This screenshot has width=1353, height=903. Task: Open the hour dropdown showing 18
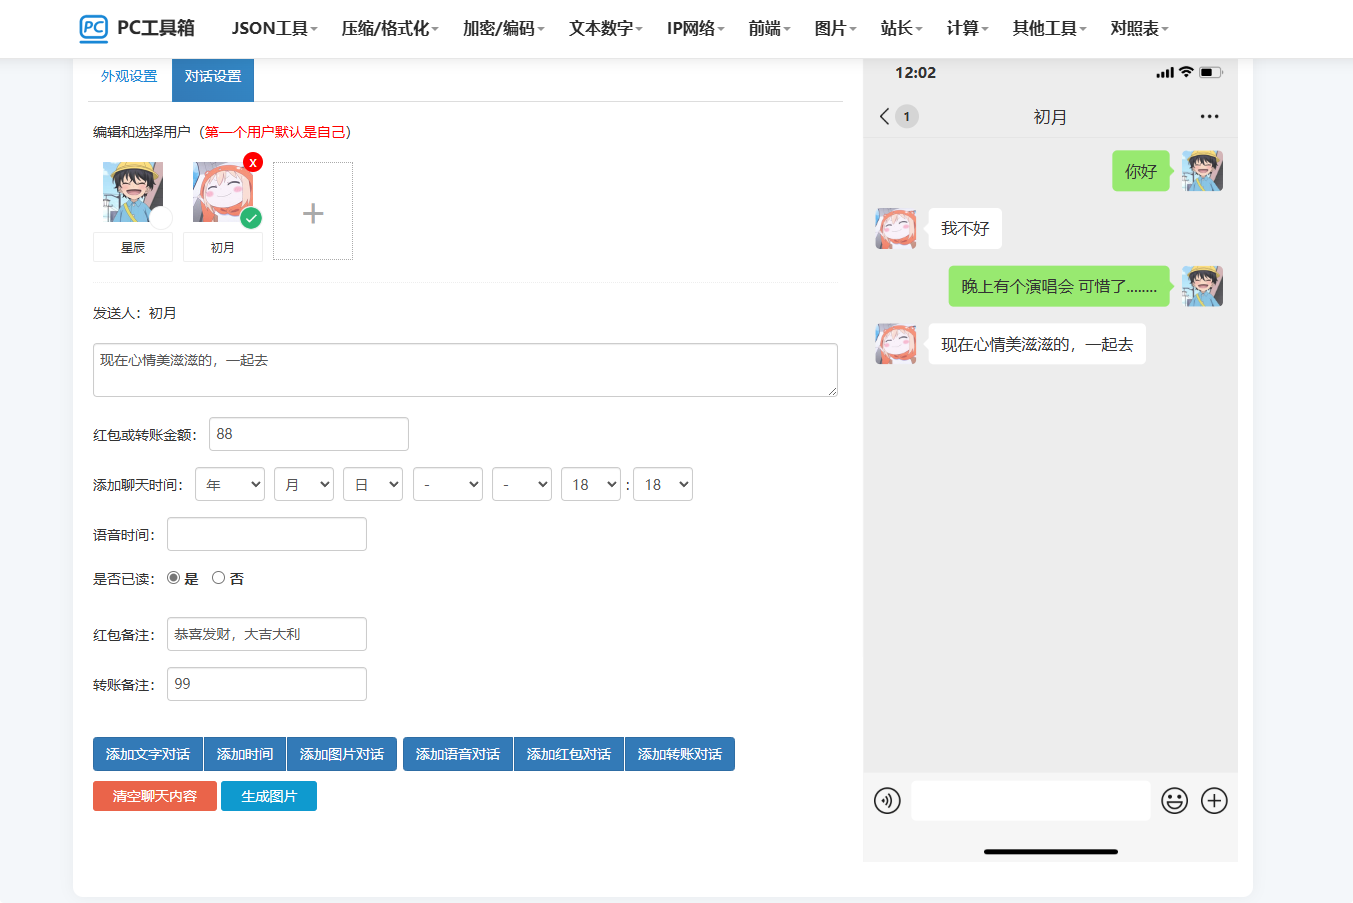click(x=591, y=484)
